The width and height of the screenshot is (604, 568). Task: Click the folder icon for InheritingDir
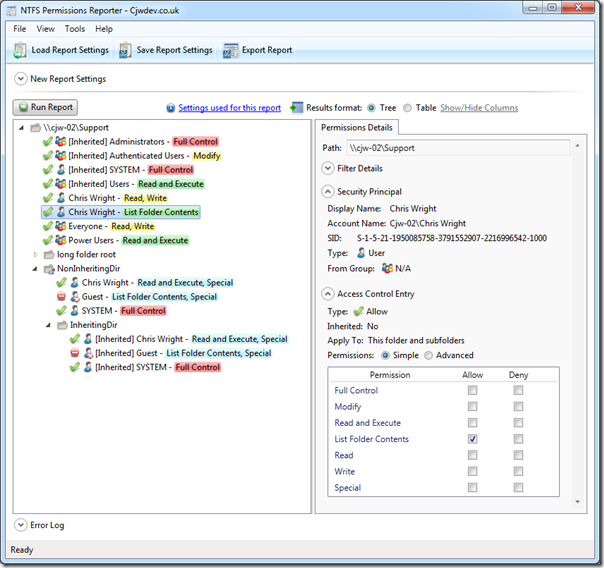[62, 325]
